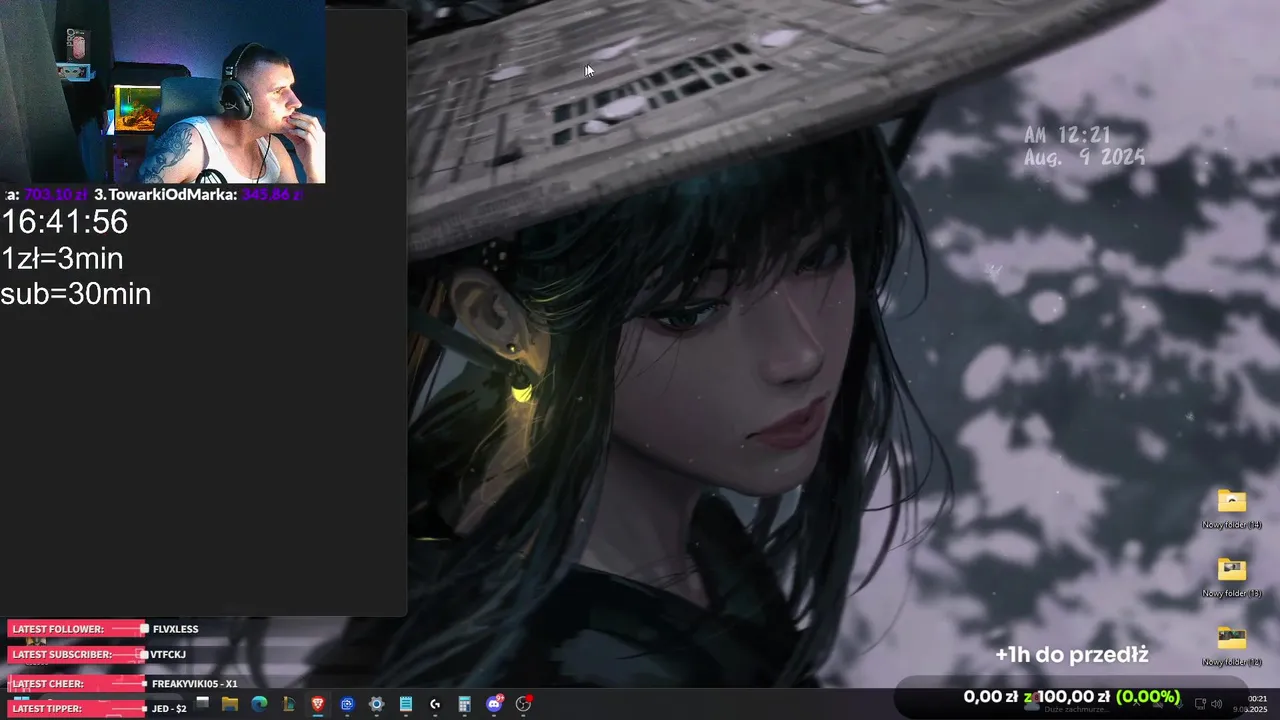Open the blue camera app taskbar icon

tap(347, 704)
